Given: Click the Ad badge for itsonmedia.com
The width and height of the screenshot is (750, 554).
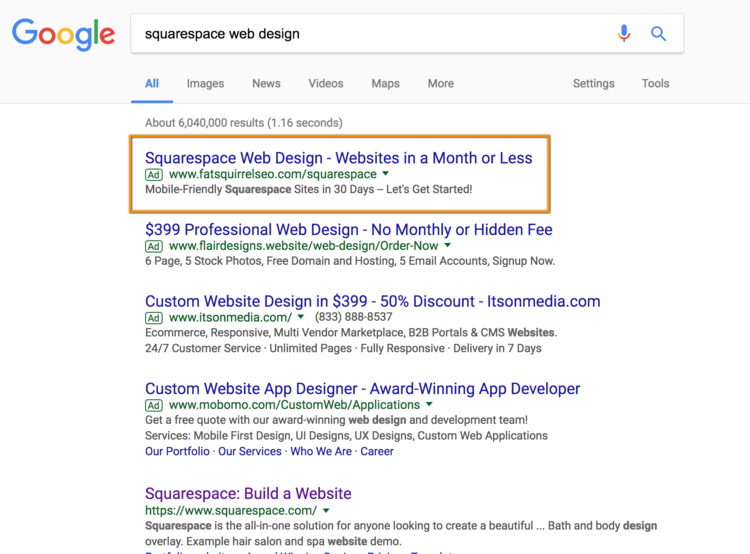Looking at the screenshot, I should 154,318.
